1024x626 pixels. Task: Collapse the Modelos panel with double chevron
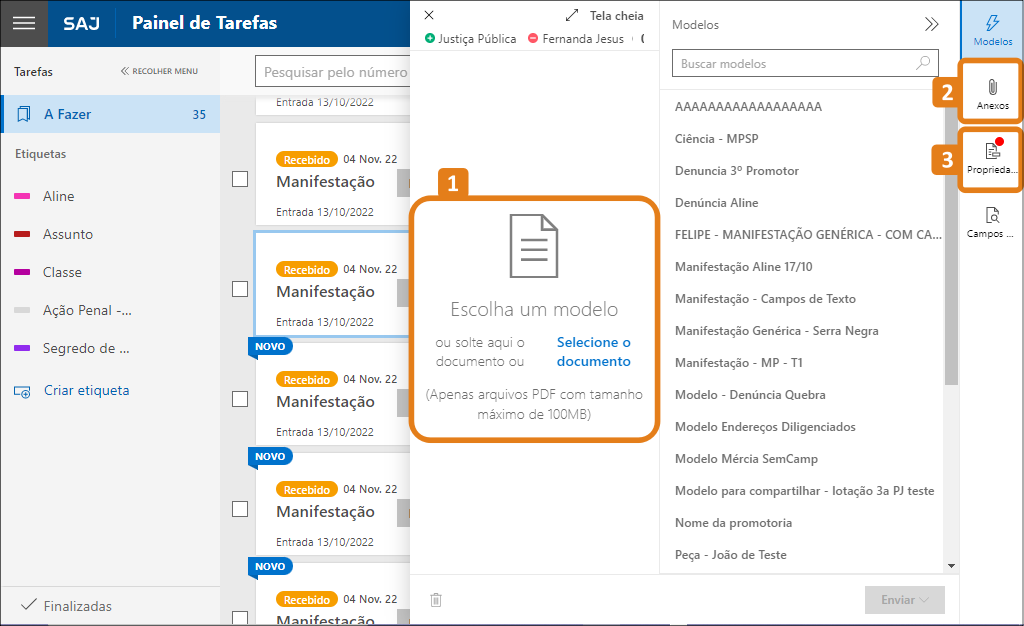pyautogui.click(x=931, y=24)
